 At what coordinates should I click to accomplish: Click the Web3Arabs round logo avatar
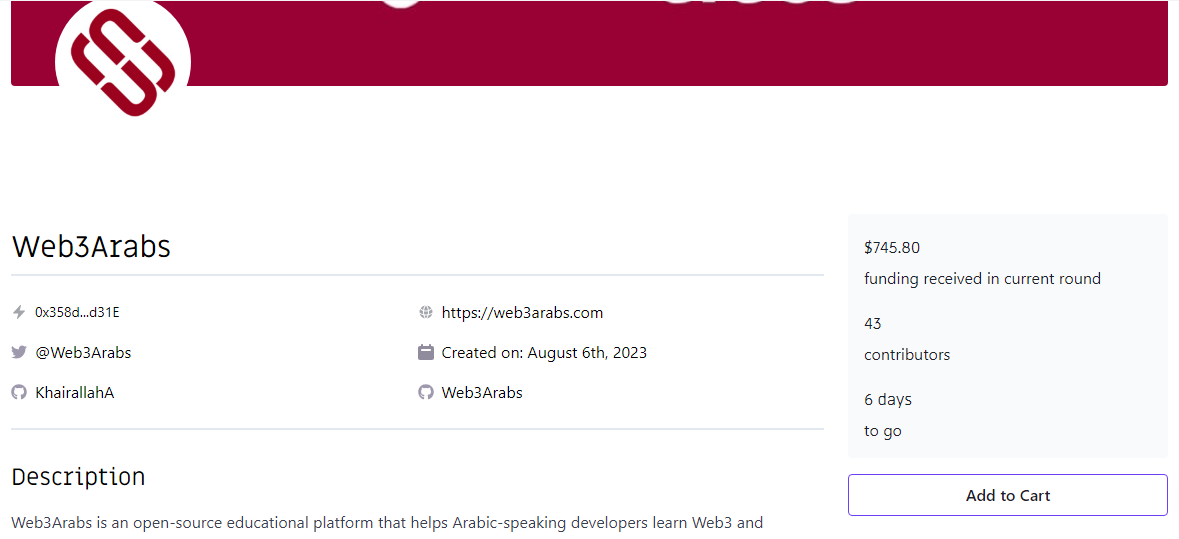pos(123,60)
